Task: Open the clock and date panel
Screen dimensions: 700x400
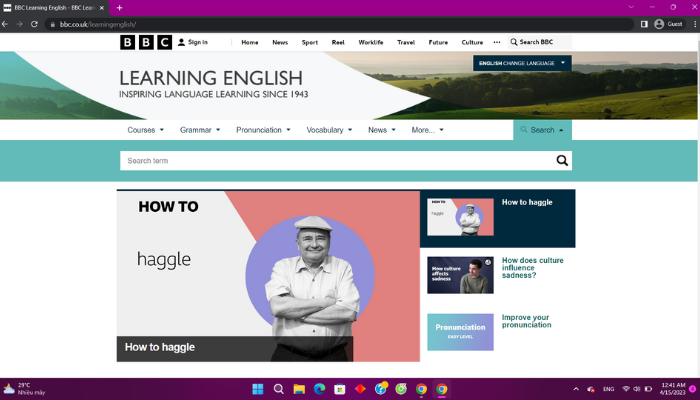Action: click(673, 389)
